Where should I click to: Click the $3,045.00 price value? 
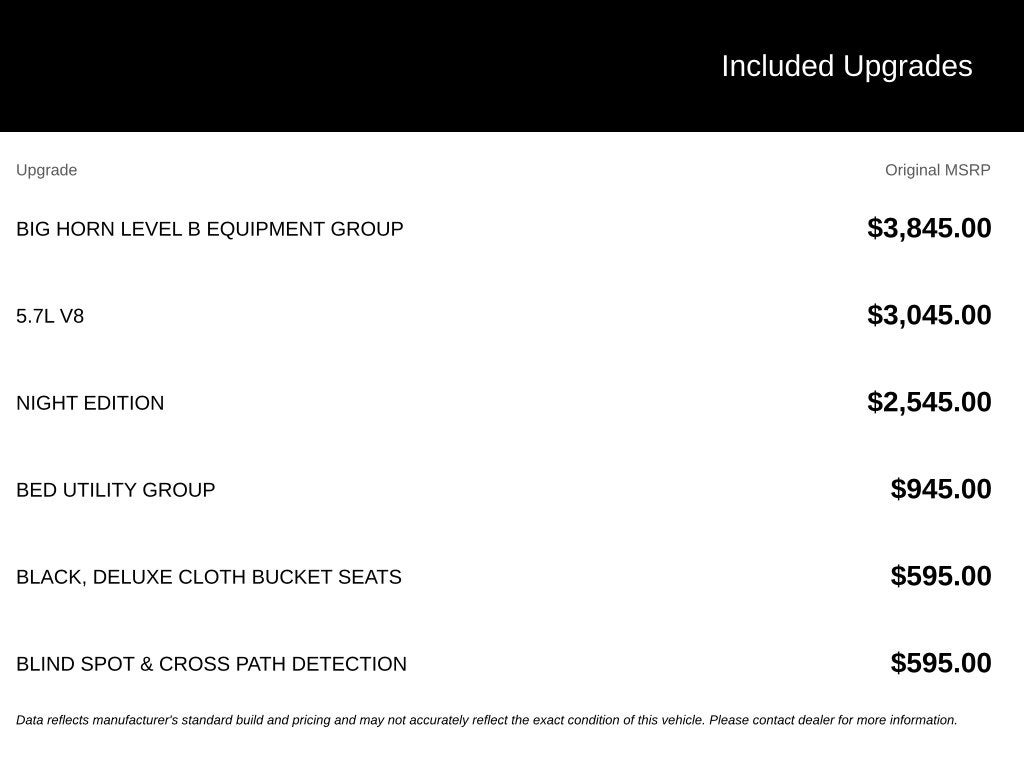click(x=929, y=315)
